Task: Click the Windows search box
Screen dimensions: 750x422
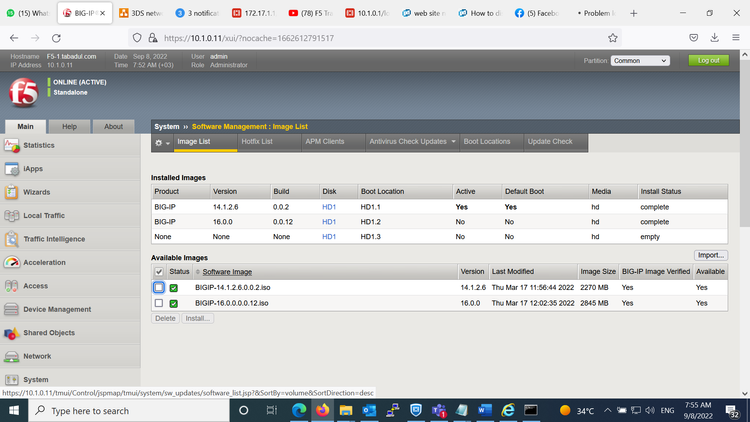Action: click(x=129, y=411)
